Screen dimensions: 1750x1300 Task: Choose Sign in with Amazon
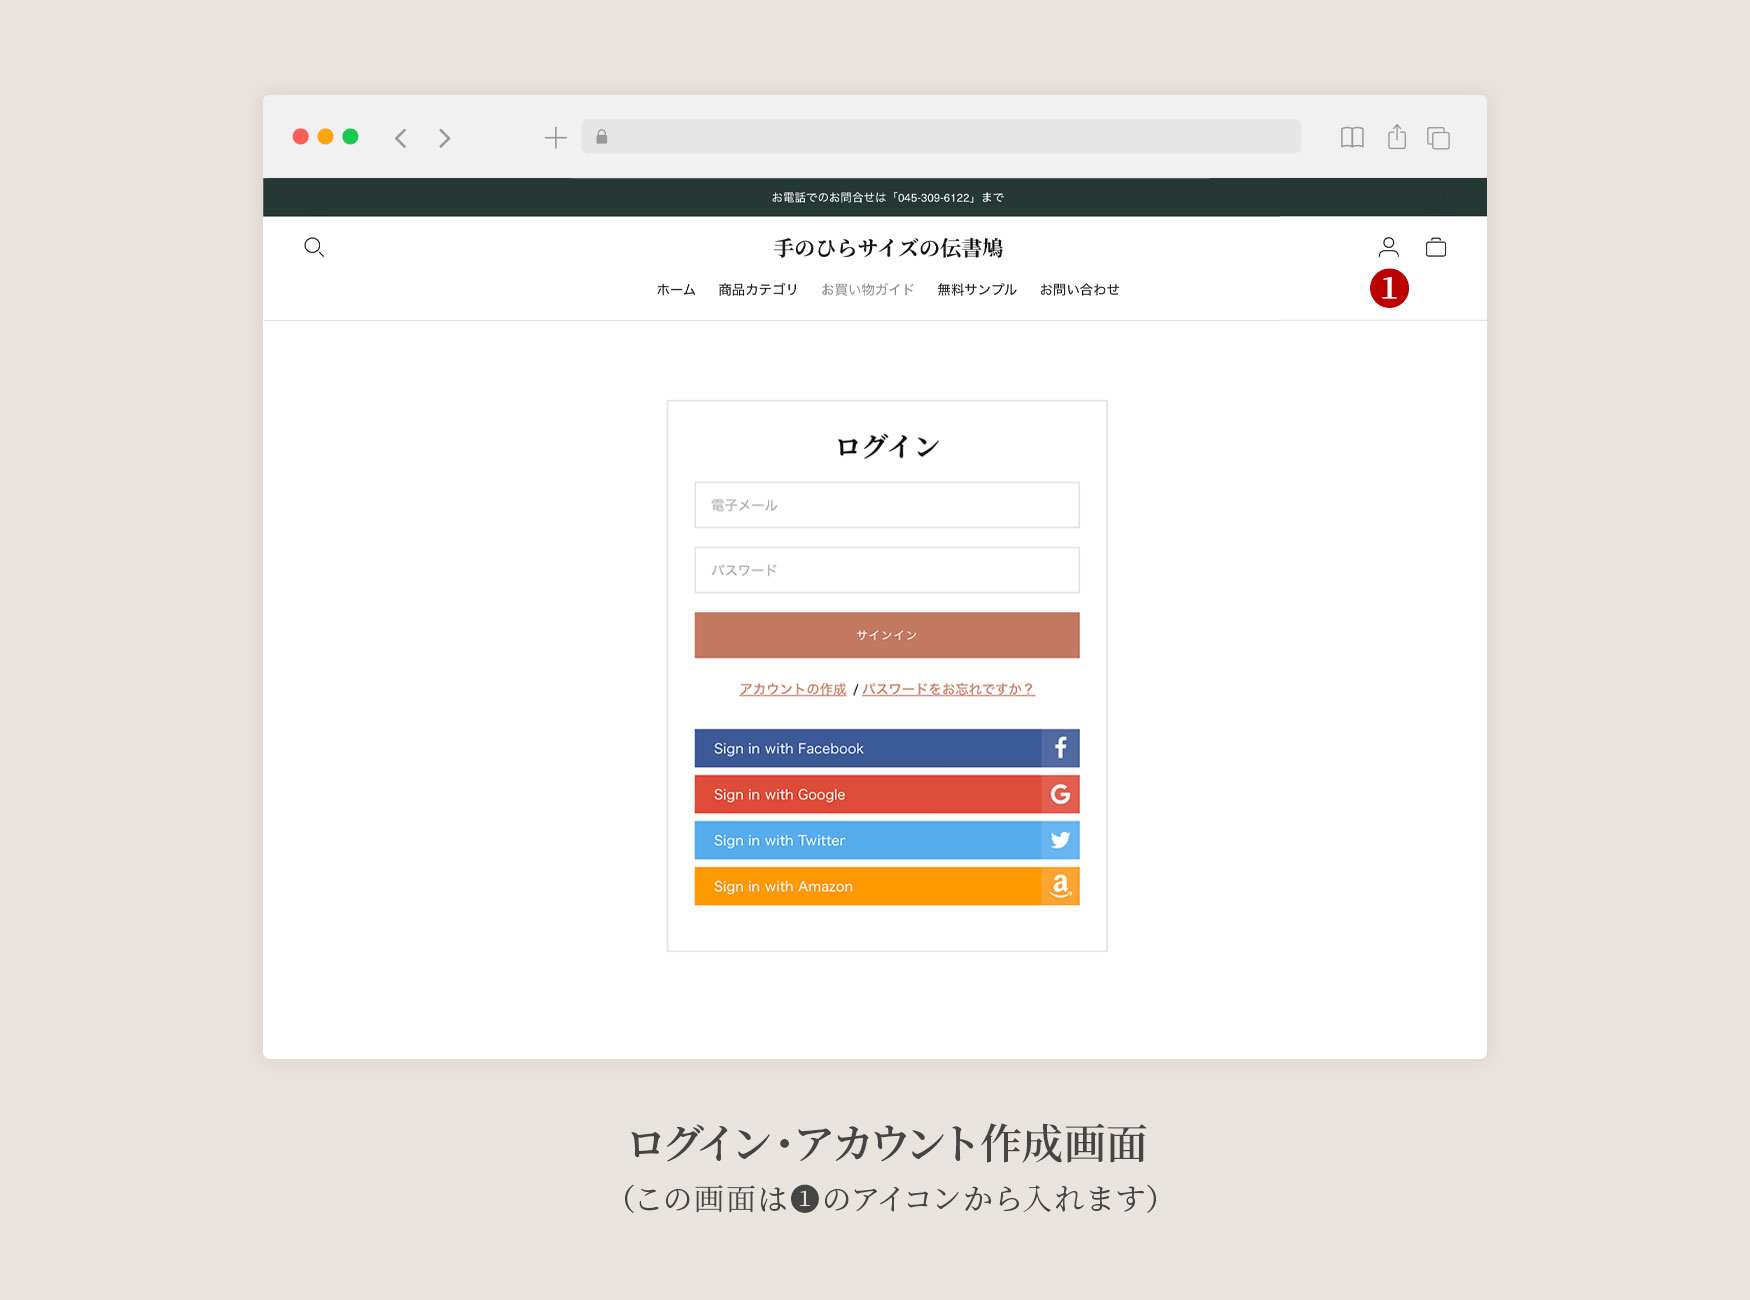887,886
